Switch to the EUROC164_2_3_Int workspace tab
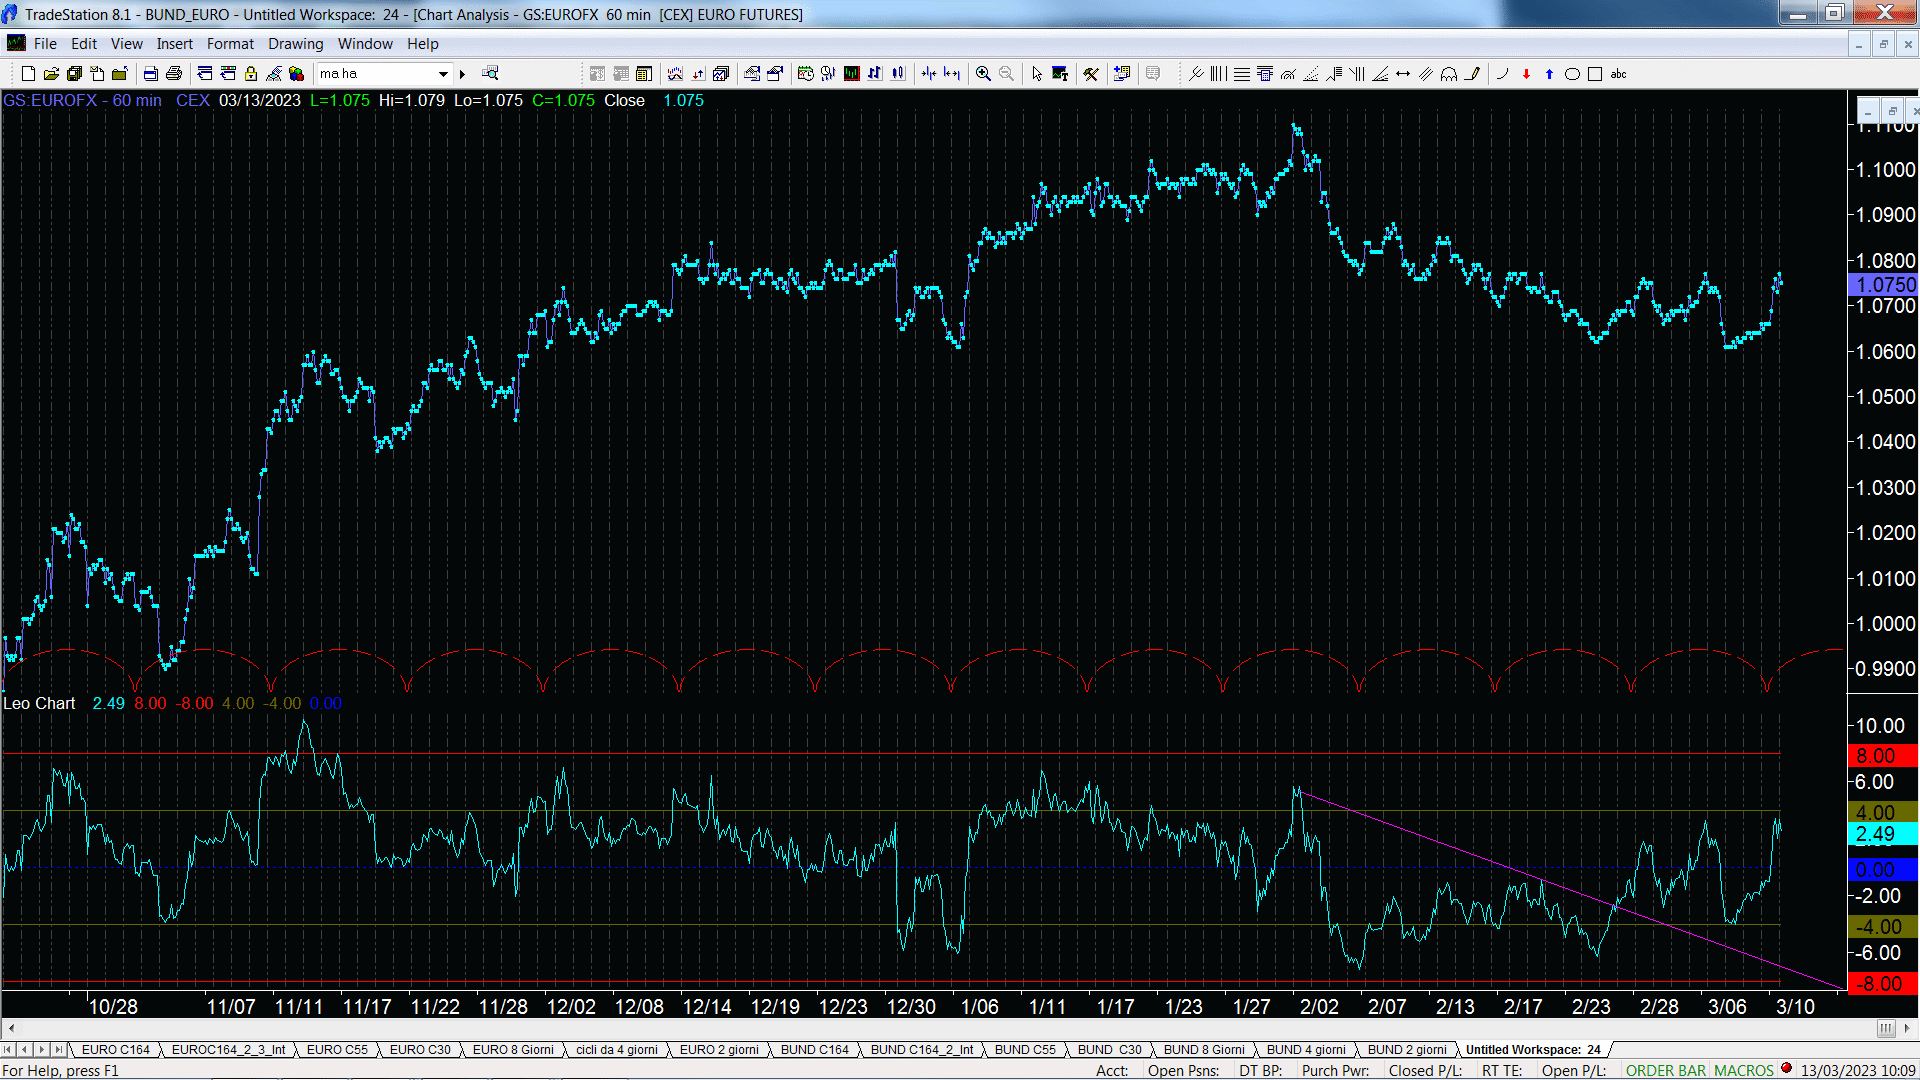Viewport: 1920px width, 1080px height. [229, 1050]
